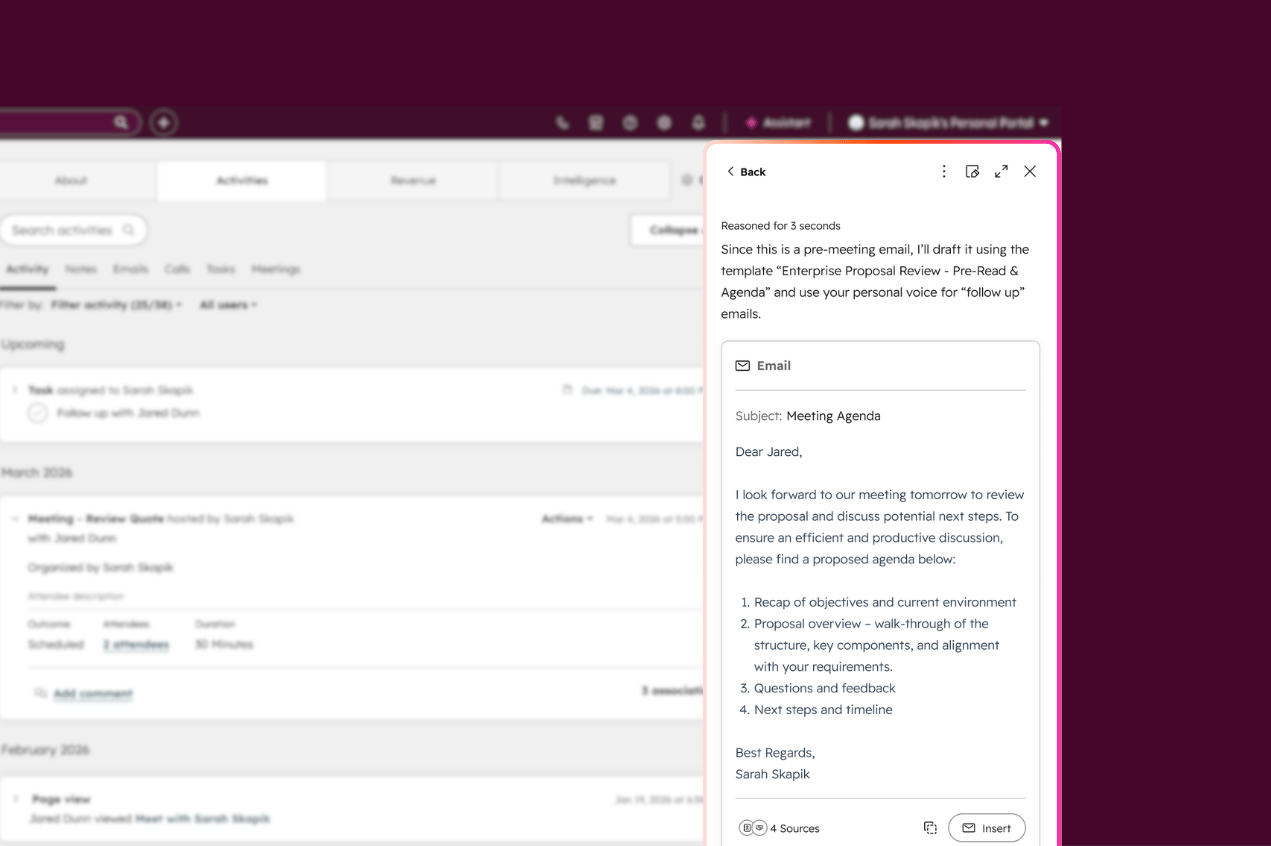Click the phone call icon in top bar

[563, 123]
